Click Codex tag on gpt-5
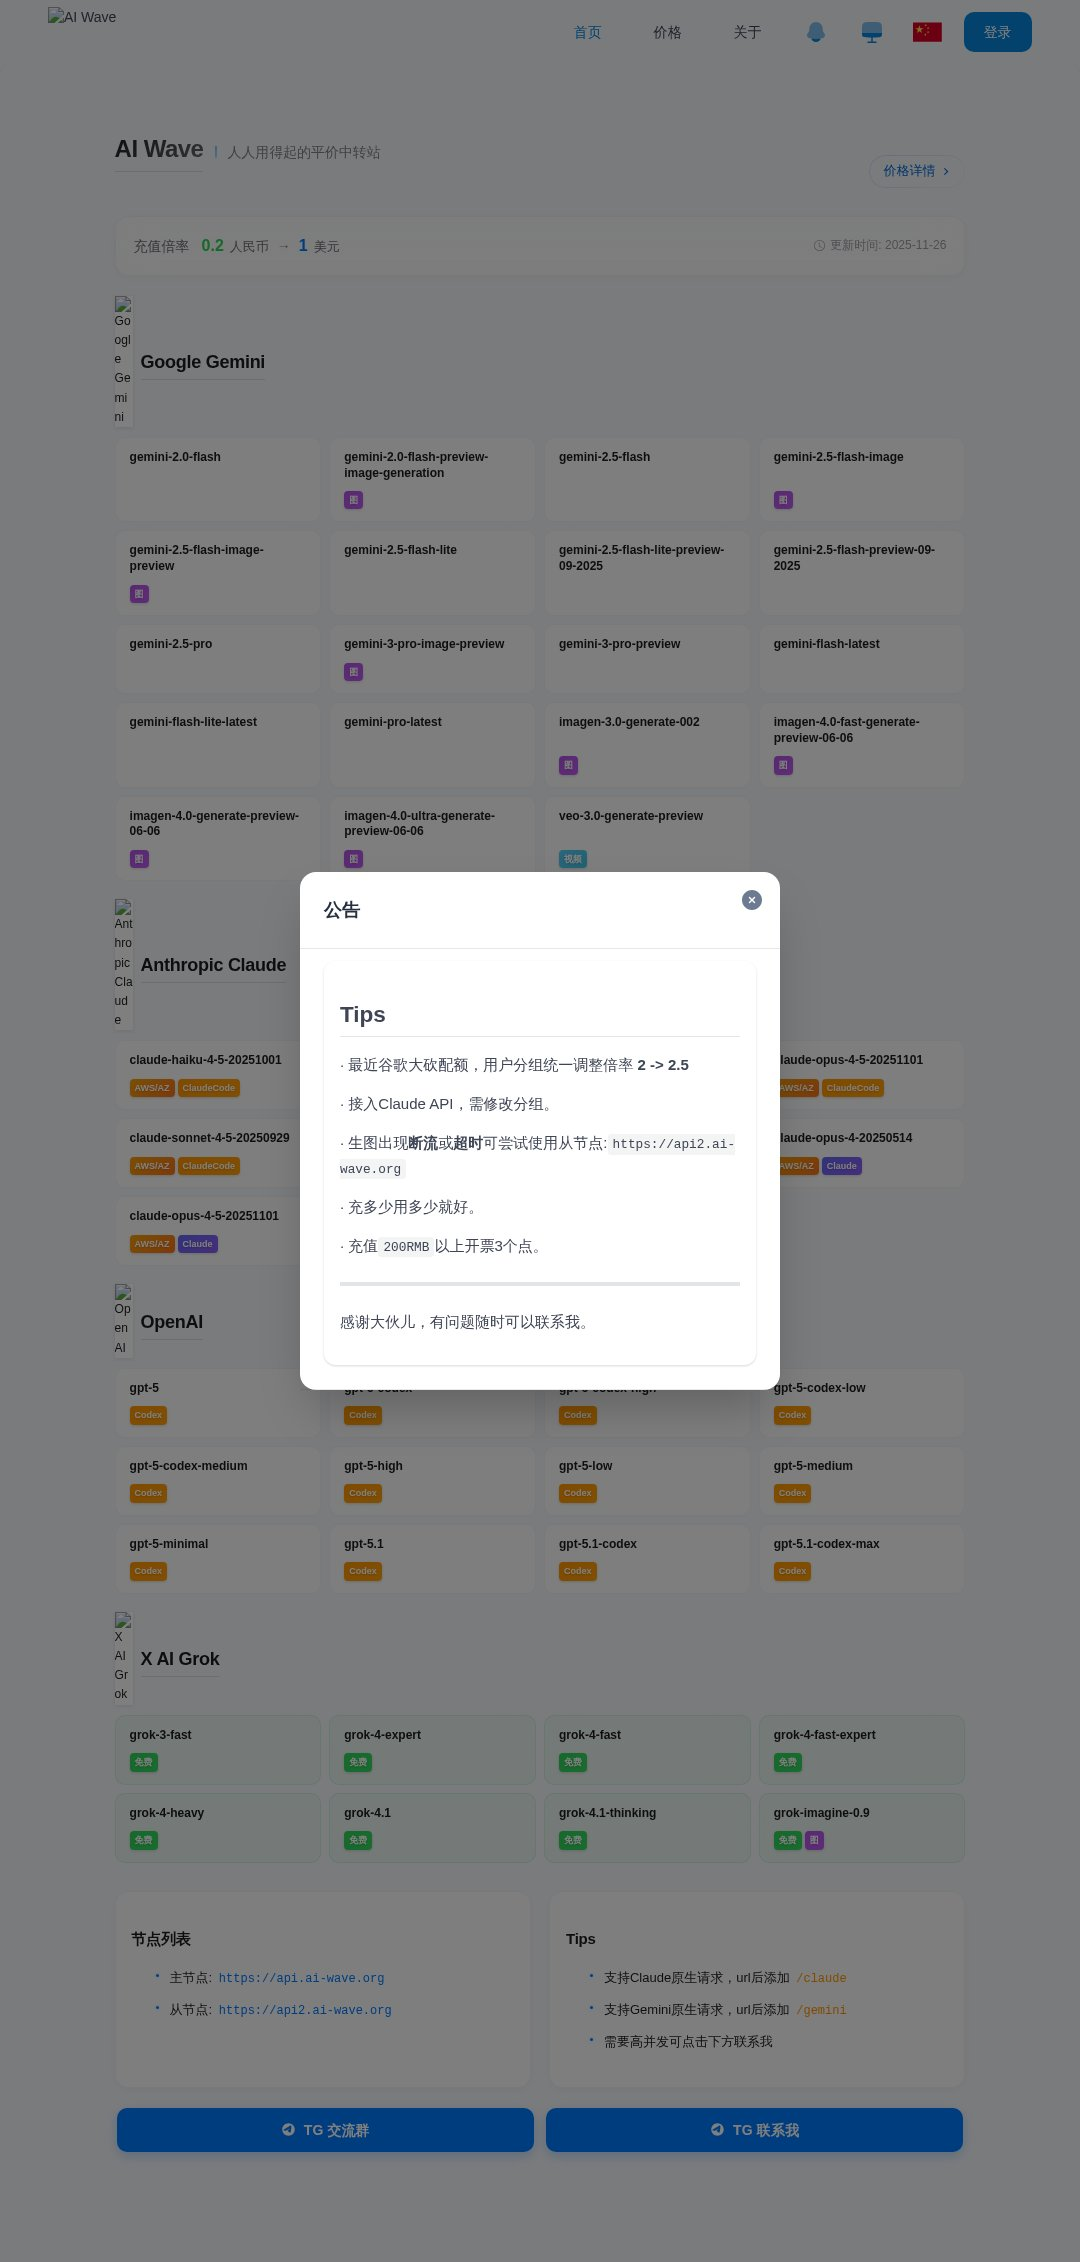Screen dimensions: 1080x2262 pos(148,1415)
